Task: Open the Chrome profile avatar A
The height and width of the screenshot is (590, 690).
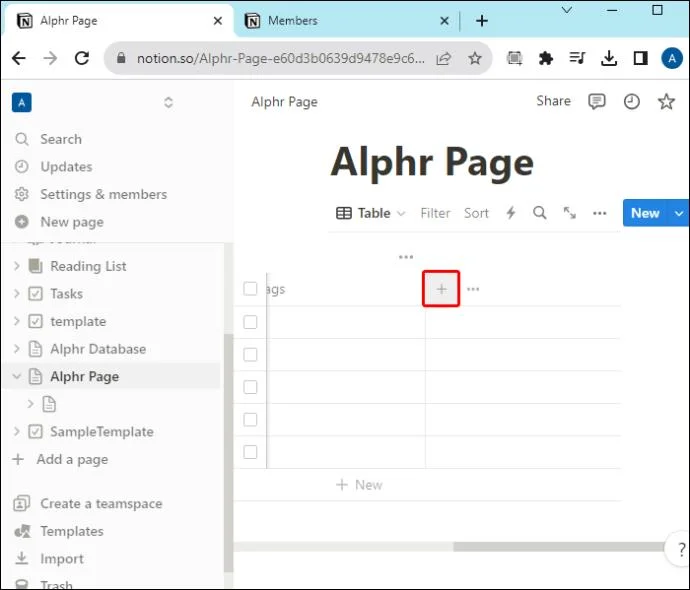Action: (672, 58)
